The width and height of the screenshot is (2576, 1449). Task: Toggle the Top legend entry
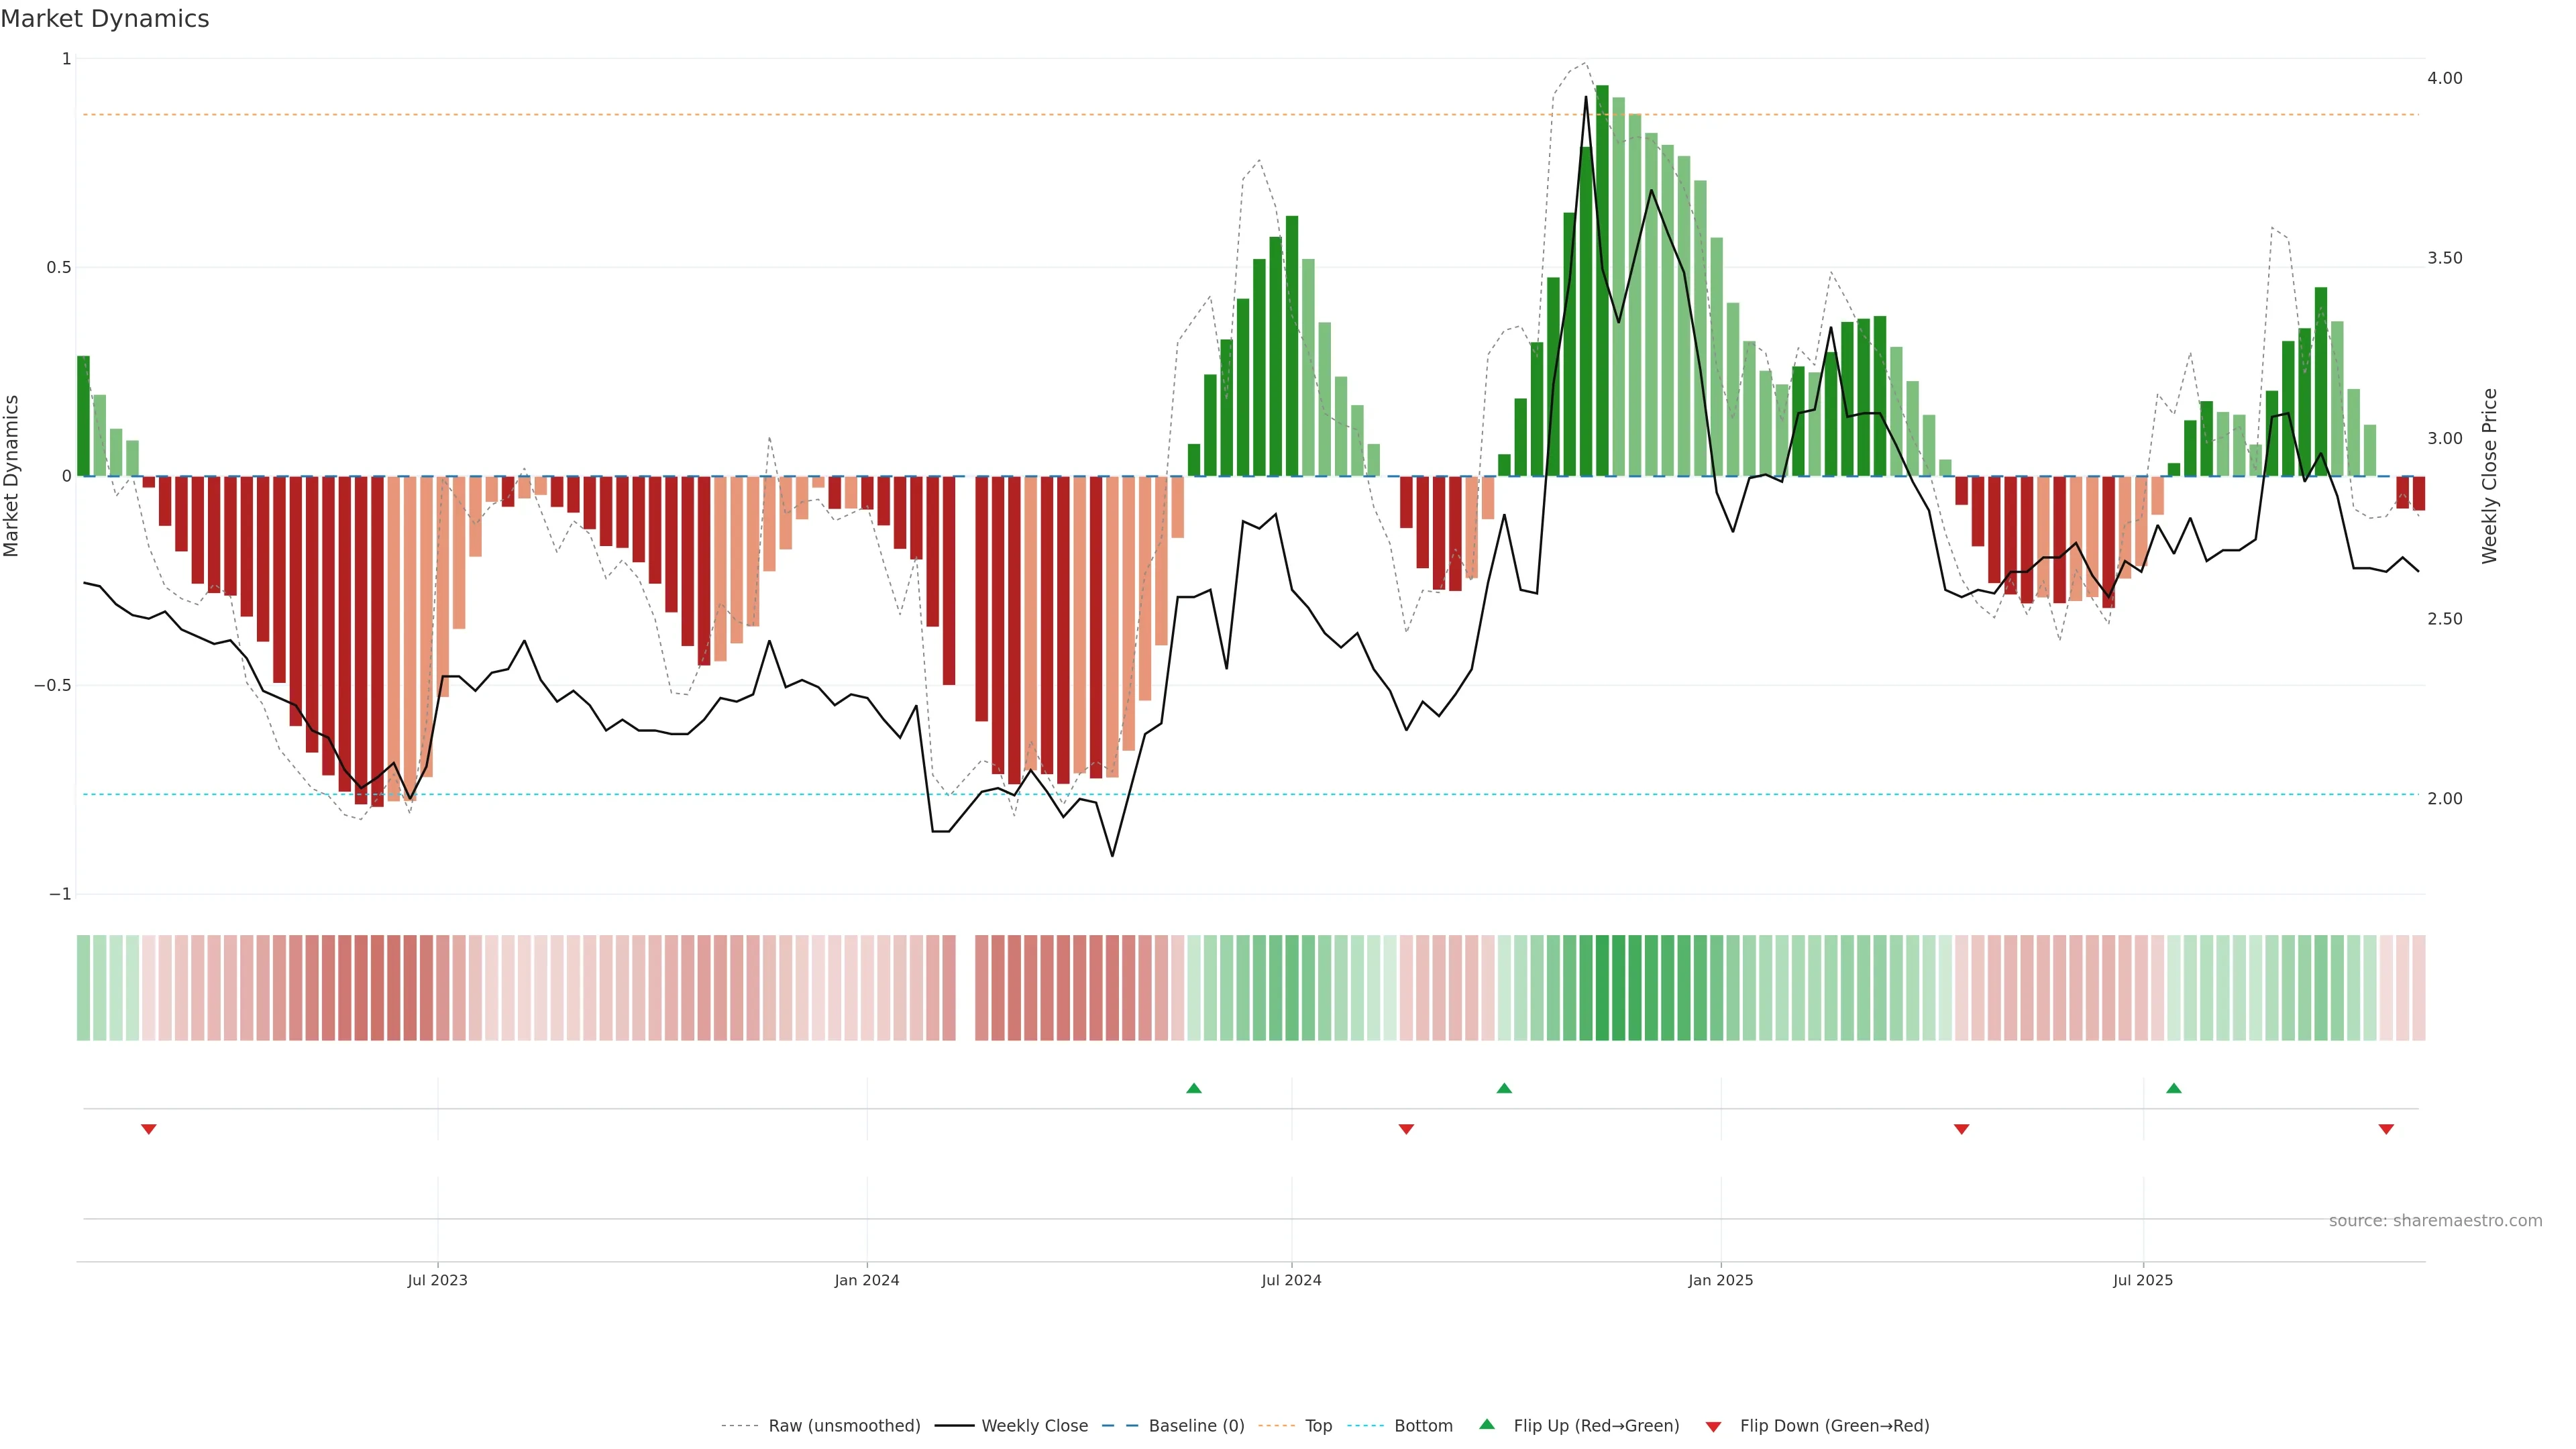(x=1318, y=1426)
